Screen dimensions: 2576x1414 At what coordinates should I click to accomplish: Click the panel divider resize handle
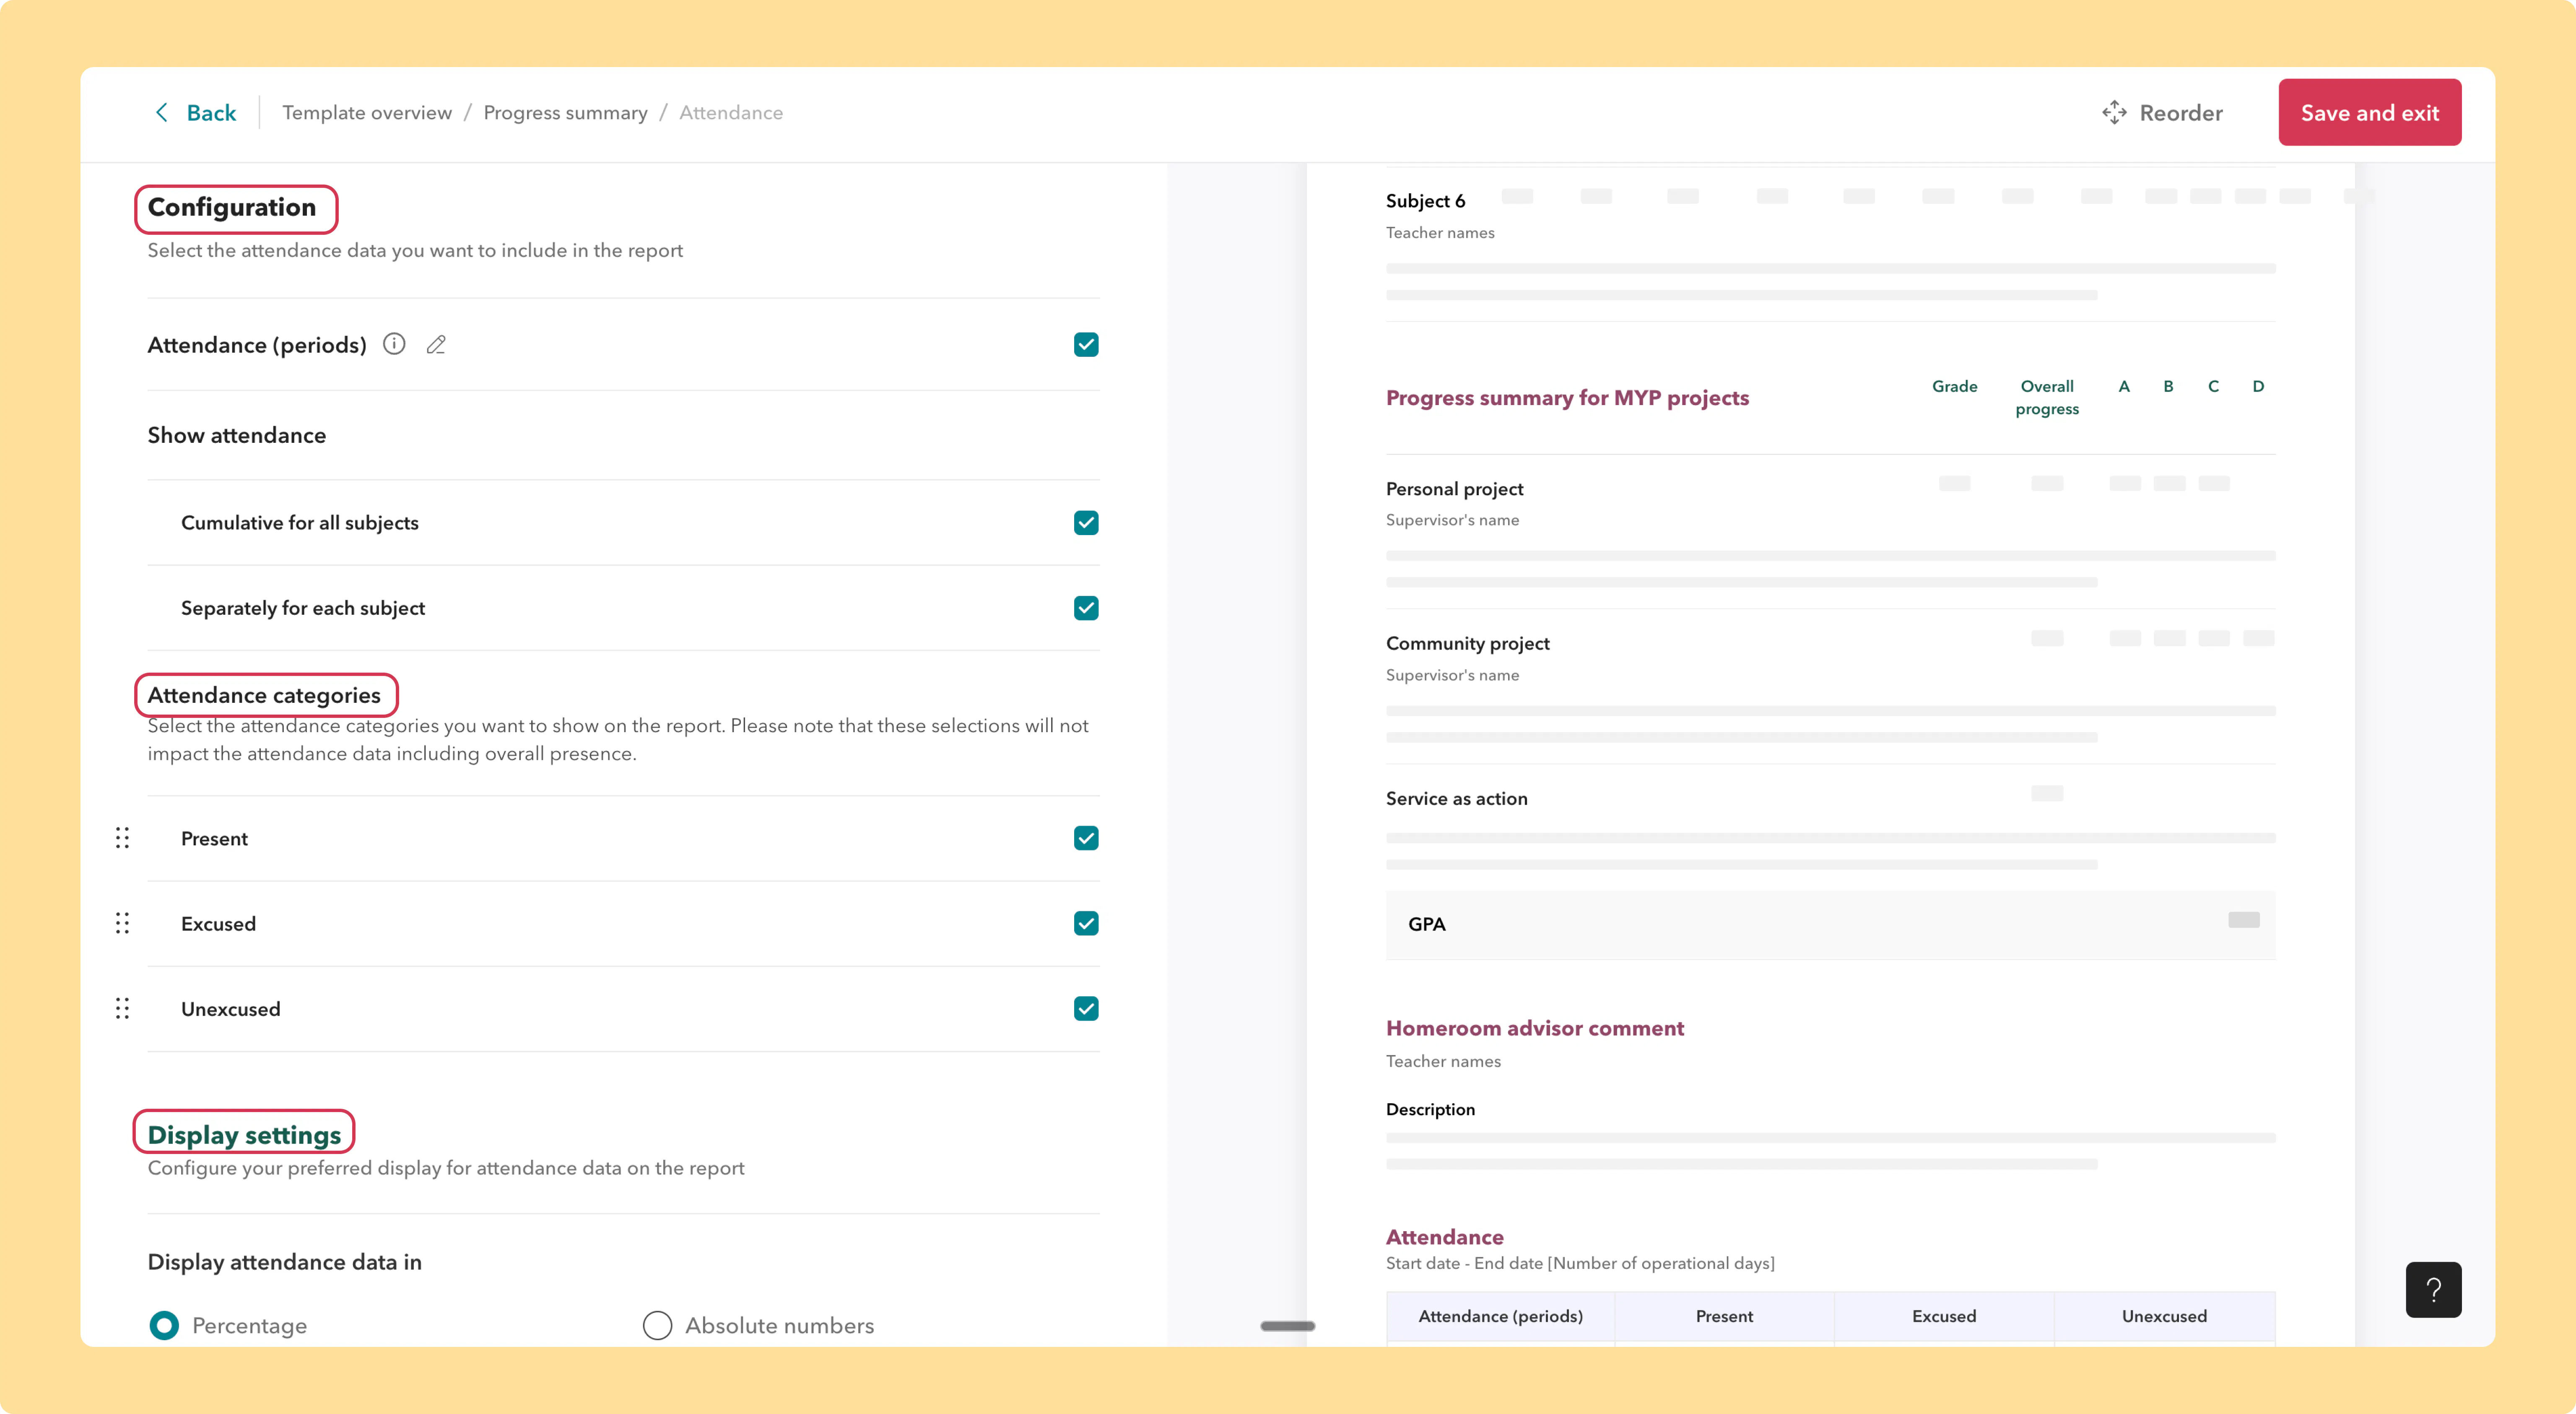point(1288,1326)
